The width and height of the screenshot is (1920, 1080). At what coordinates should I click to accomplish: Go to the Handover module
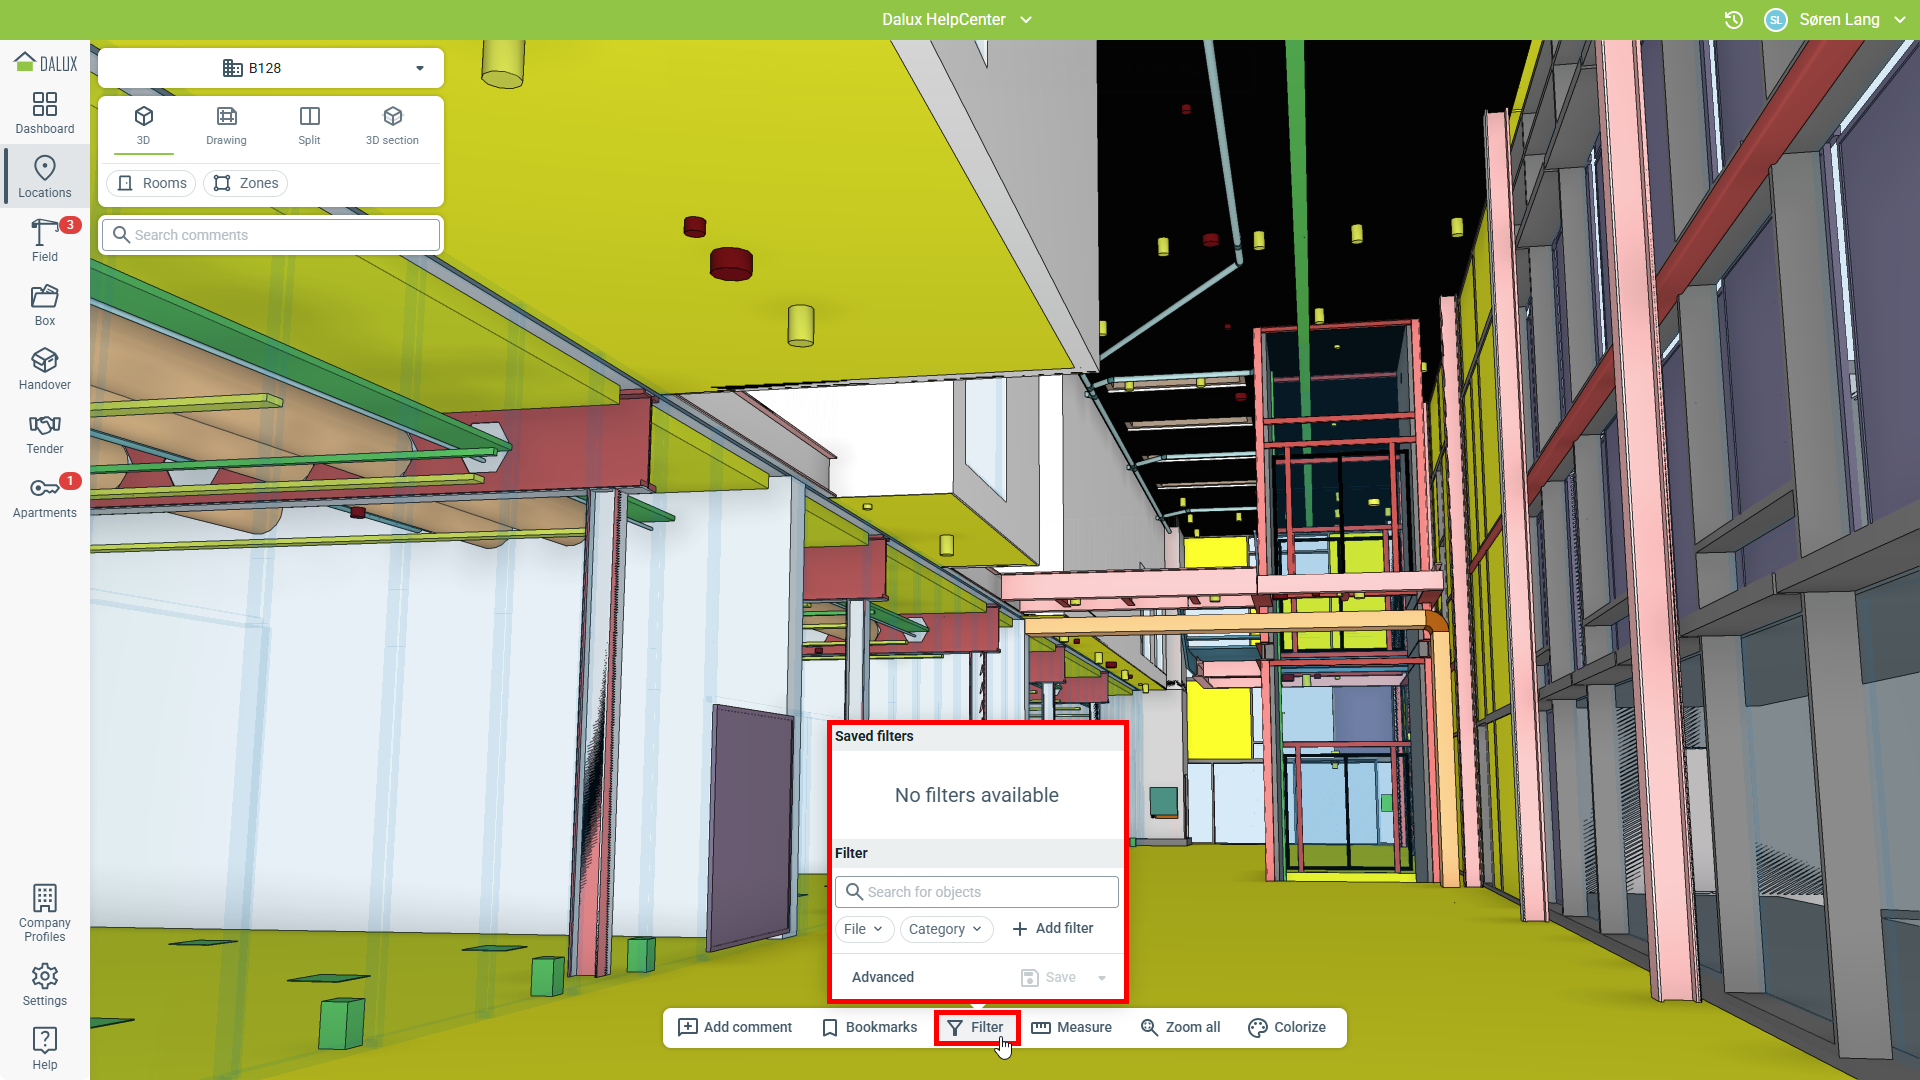tap(45, 368)
